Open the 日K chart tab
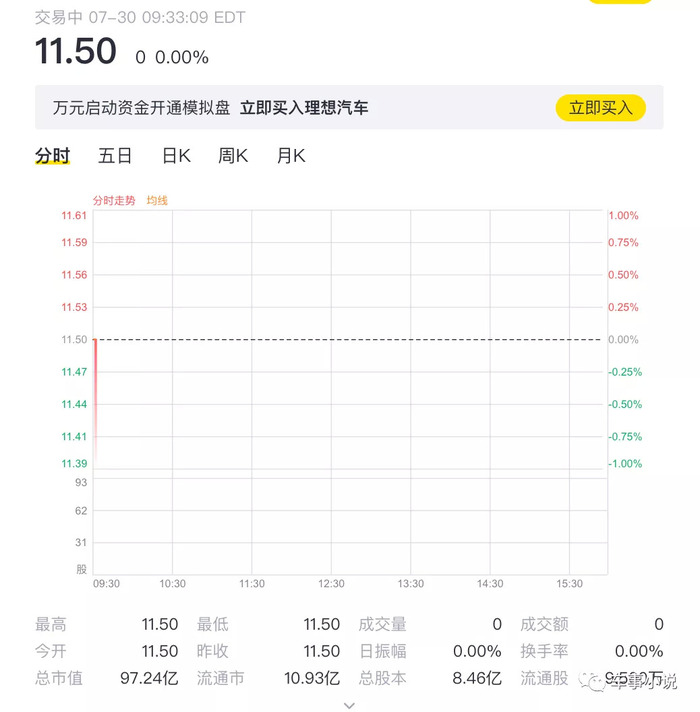The height and width of the screenshot is (712, 700). [x=176, y=156]
